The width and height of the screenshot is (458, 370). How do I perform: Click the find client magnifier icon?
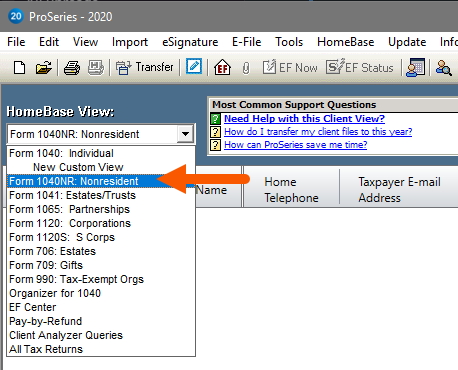click(444, 68)
